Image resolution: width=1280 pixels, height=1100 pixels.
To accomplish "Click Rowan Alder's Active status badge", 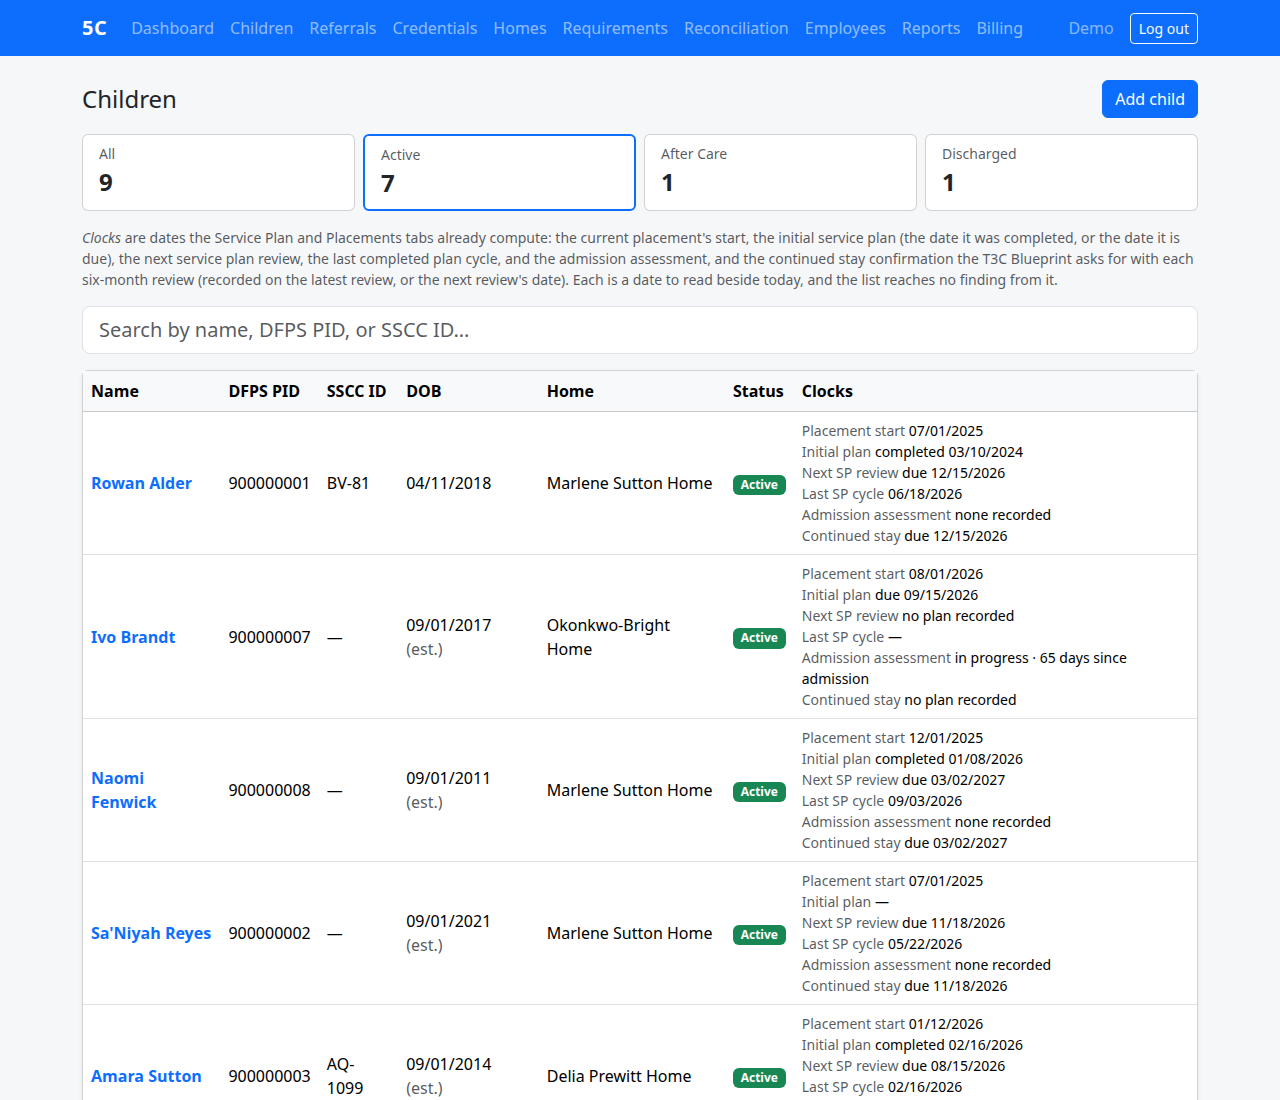I will pos(759,484).
